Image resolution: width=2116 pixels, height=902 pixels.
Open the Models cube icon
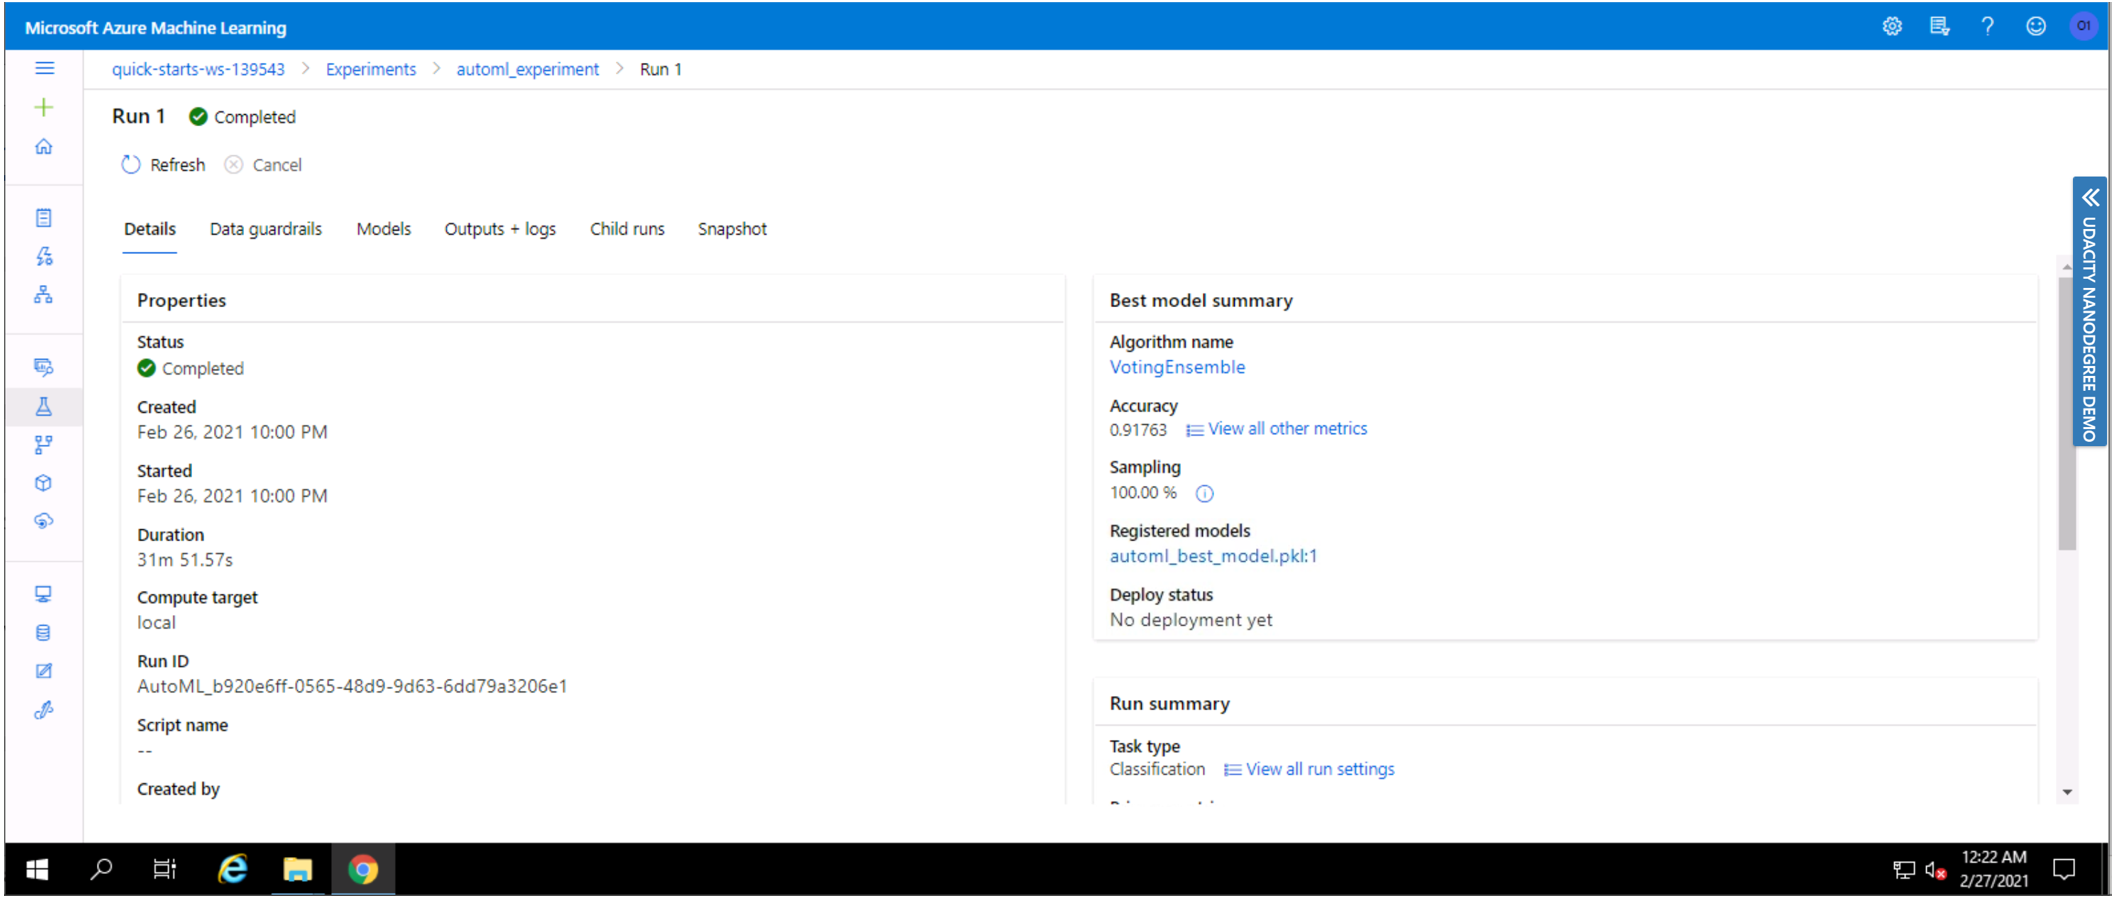coord(44,483)
